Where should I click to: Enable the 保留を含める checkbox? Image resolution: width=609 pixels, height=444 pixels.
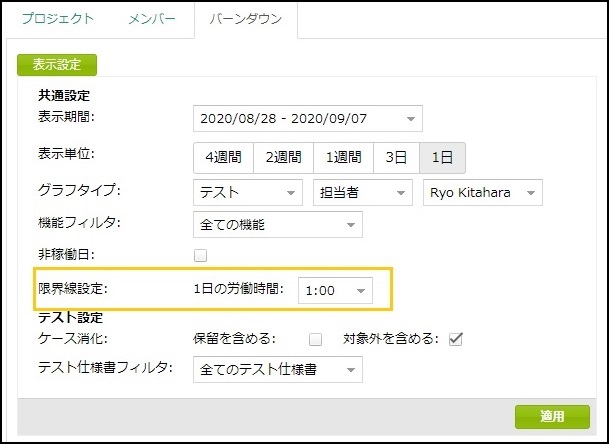point(315,339)
